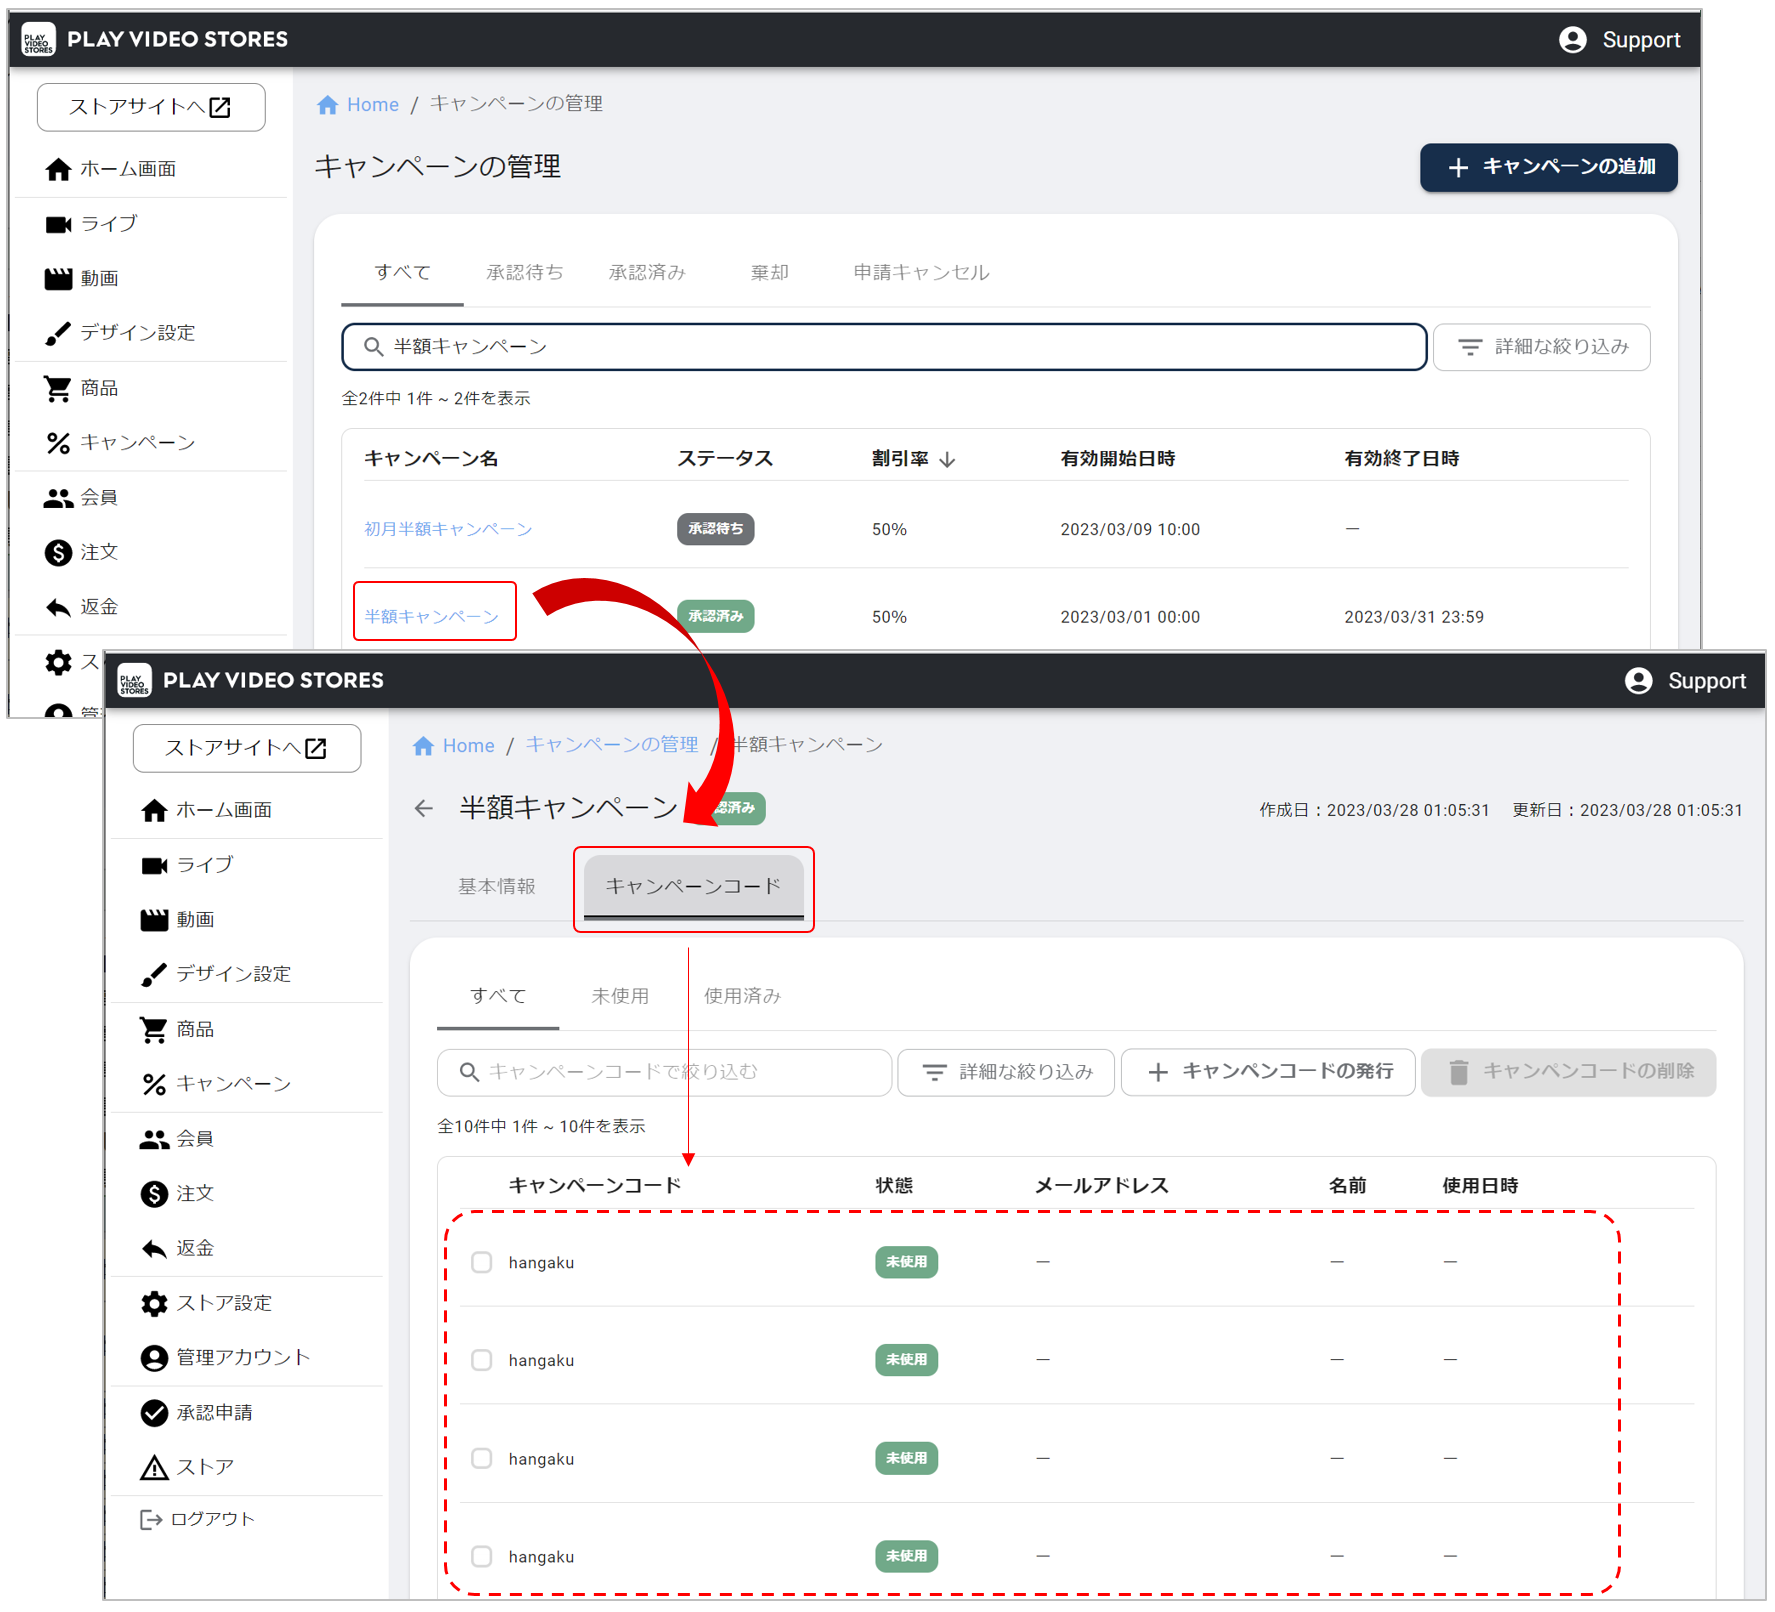Click the Support account icon in lower header
Image resolution: width=1775 pixels, height=1612 pixels.
pos(1638,681)
